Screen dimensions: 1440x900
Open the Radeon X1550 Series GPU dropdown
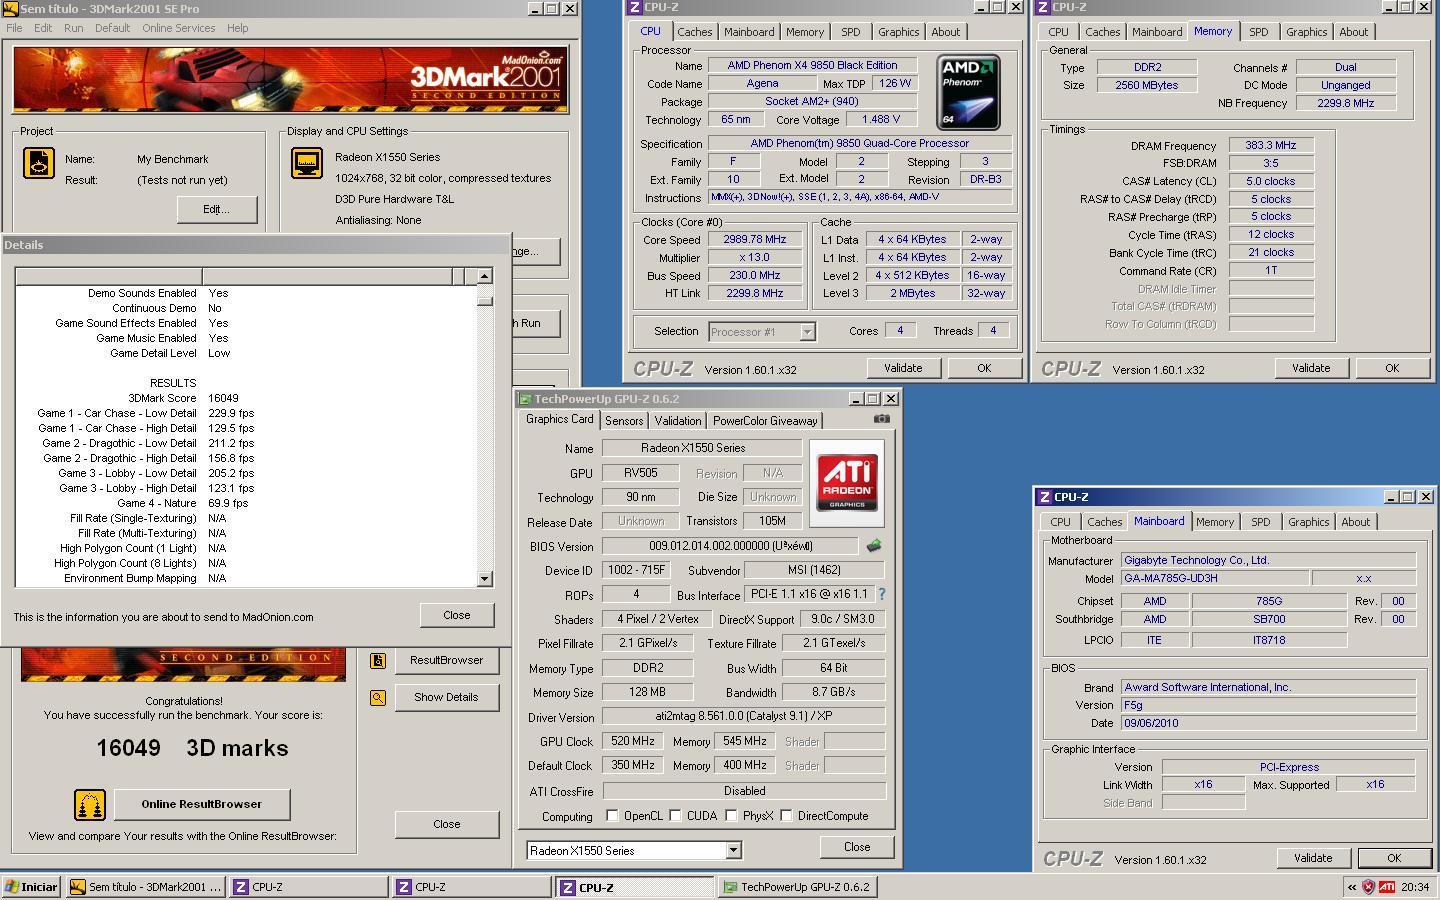pos(733,850)
